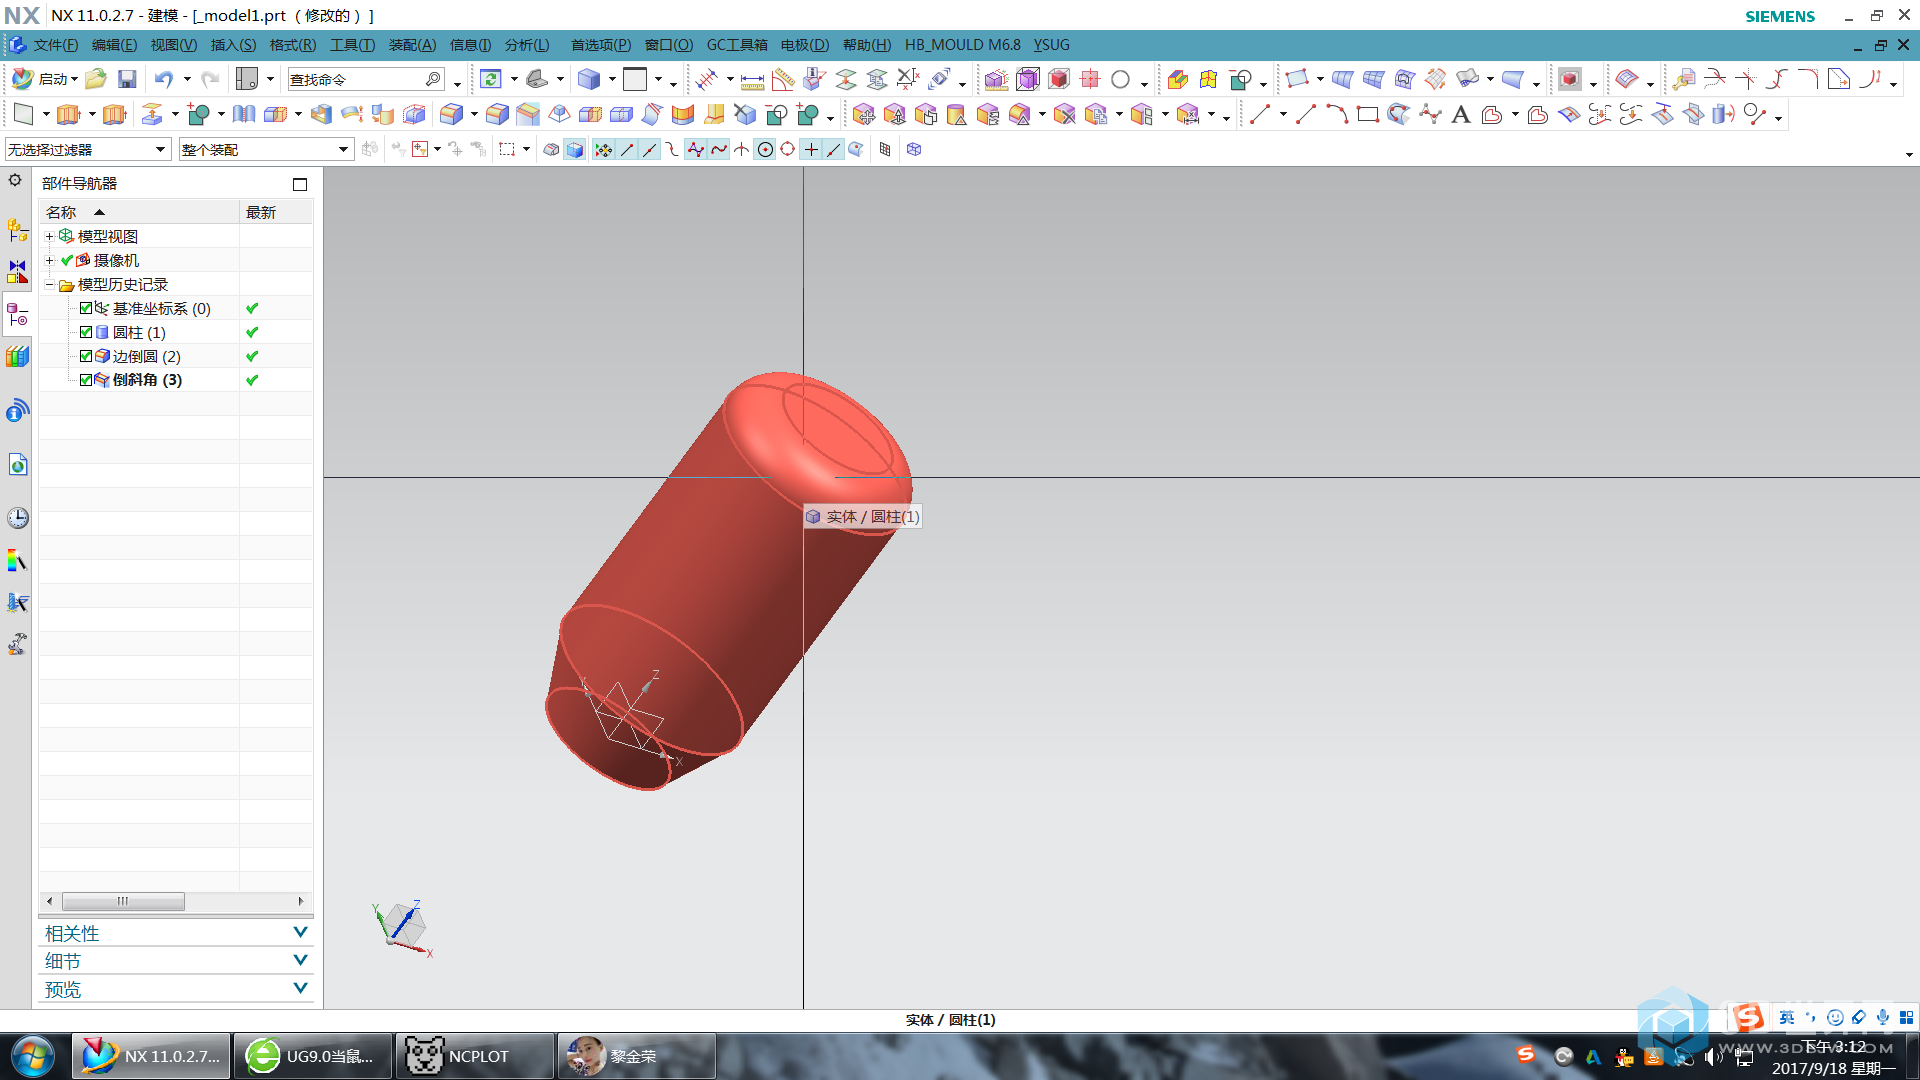The image size is (1920, 1080).
Task: Switch to wireframe purple cube display icon
Action: pyautogui.click(x=1028, y=80)
